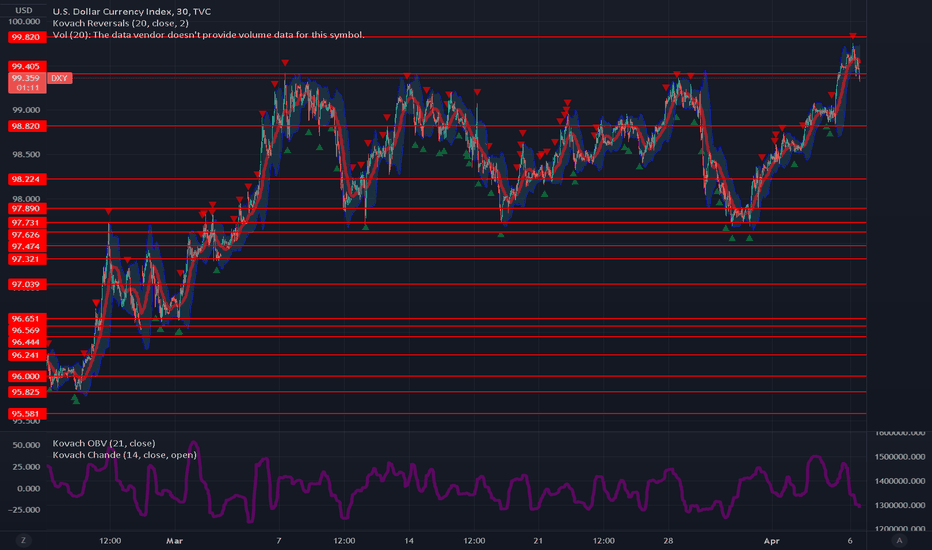
Task: Click the Apr label on the time axis
Action: (x=772, y=540)
